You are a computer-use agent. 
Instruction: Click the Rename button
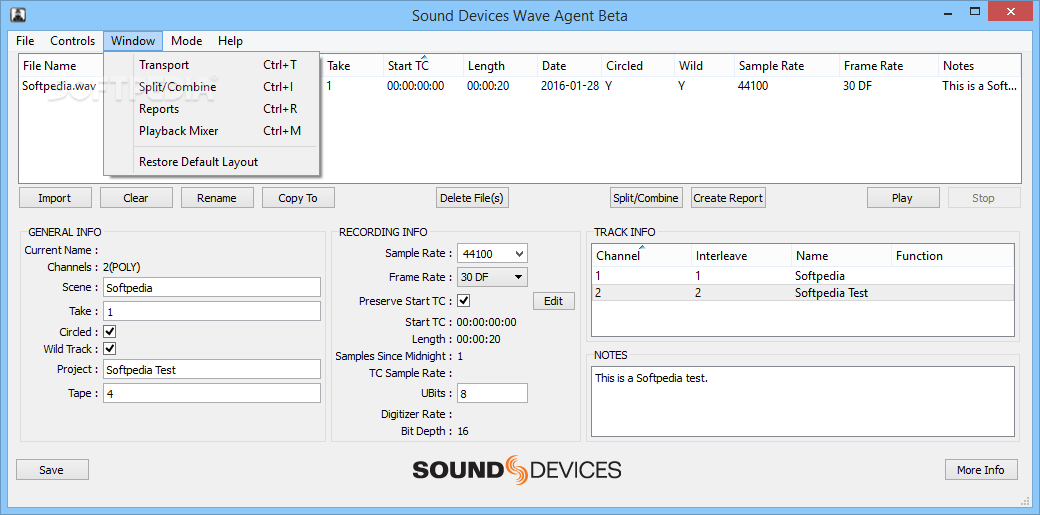click(x=217, y=198)
